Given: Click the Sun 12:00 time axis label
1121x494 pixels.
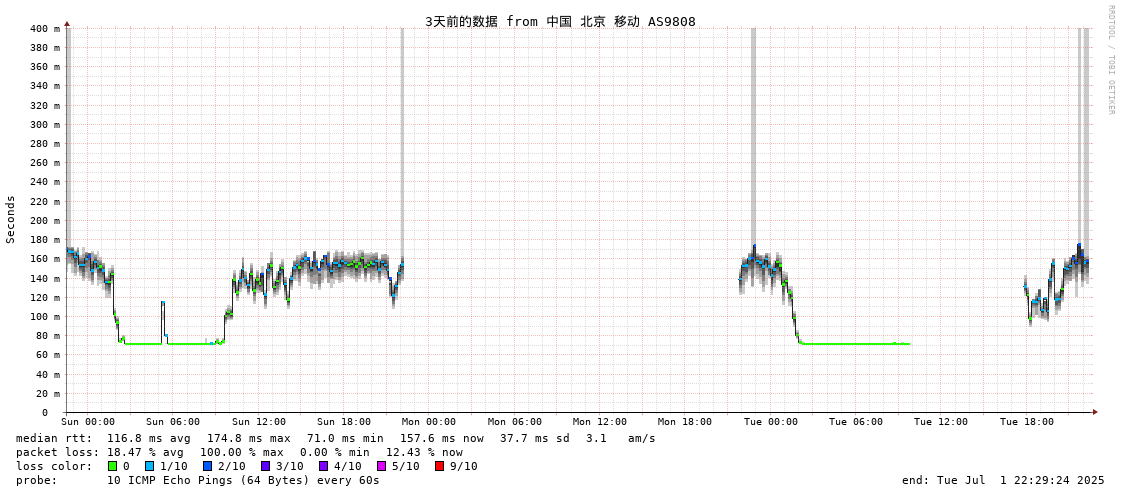Looking at the screenshot, I should (x=259, y=422).
